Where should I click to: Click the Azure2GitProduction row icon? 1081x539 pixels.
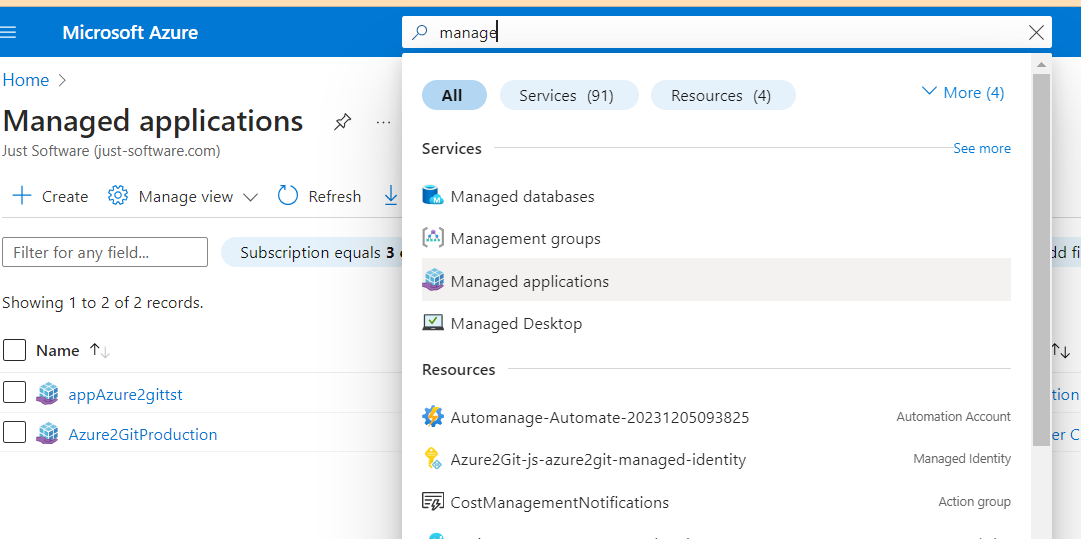48,434
